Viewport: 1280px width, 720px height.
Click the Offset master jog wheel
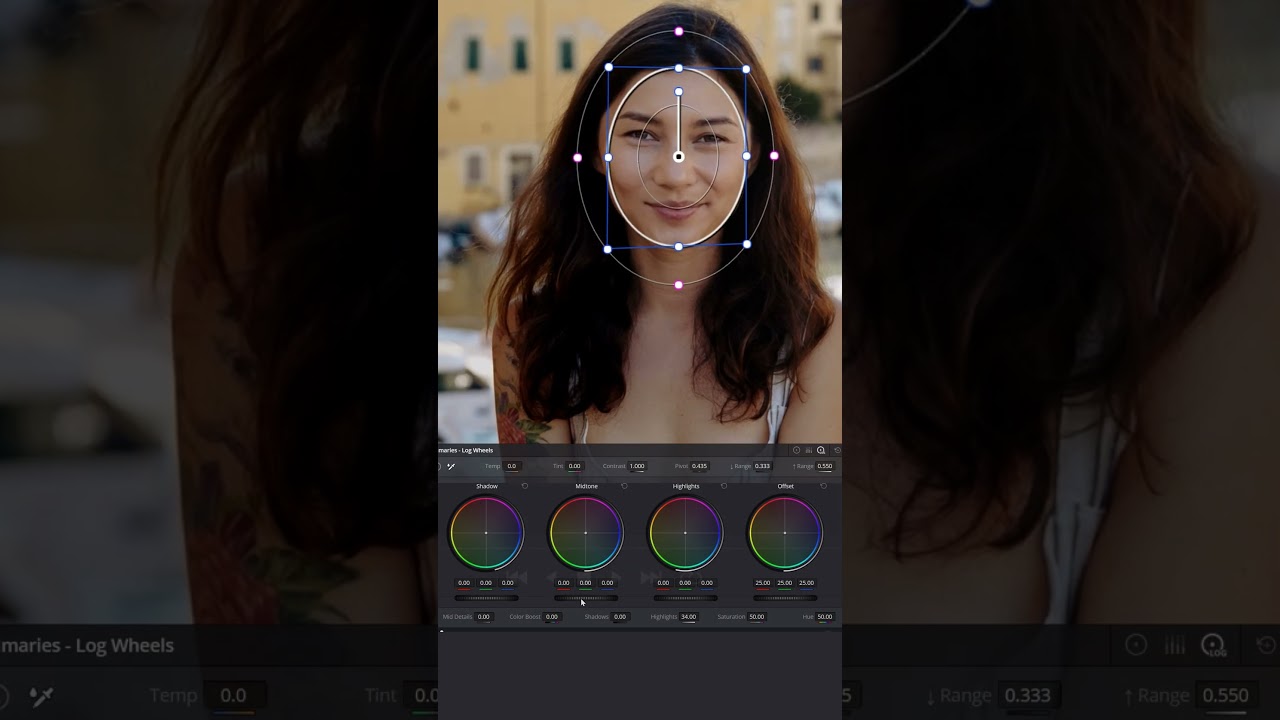click(x=785, y=598)
